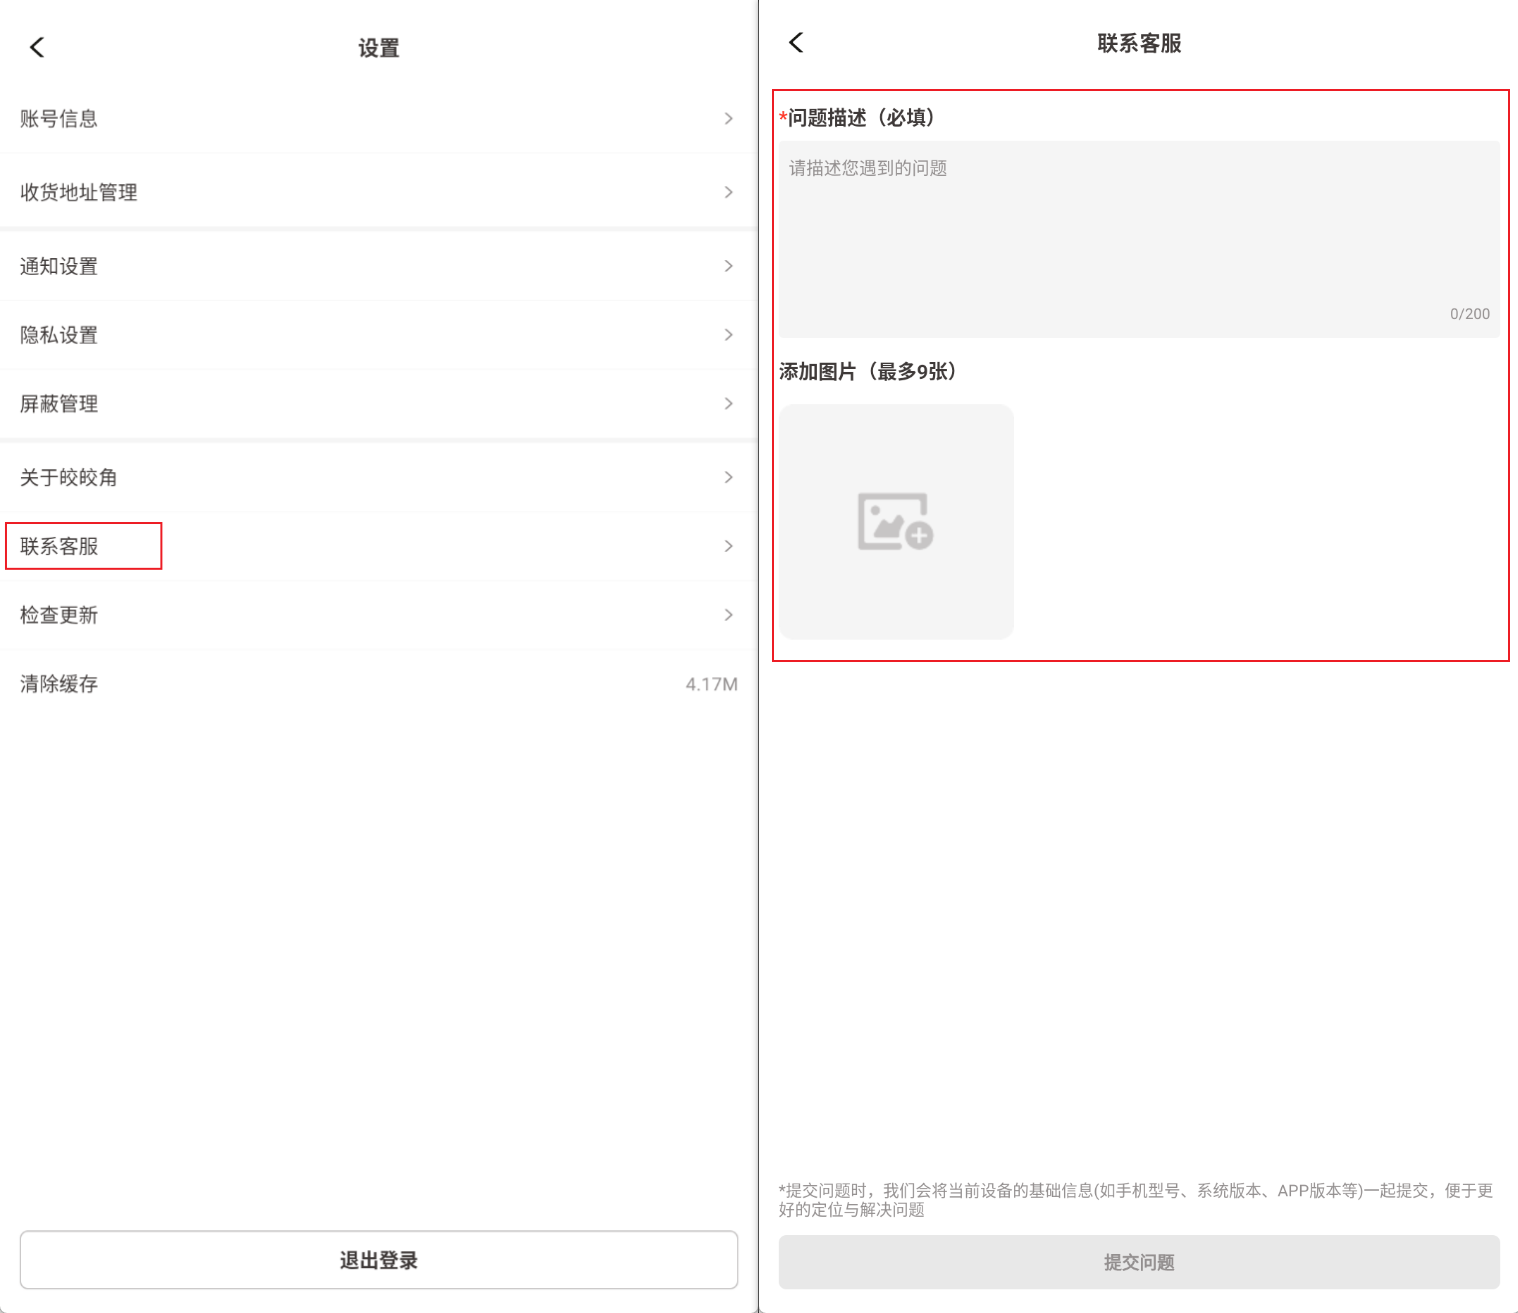Screen dimensions: 1518x1313
Task: Click back arrow on 设置 page
Action: pyautogui.click(x=37, y=47)
